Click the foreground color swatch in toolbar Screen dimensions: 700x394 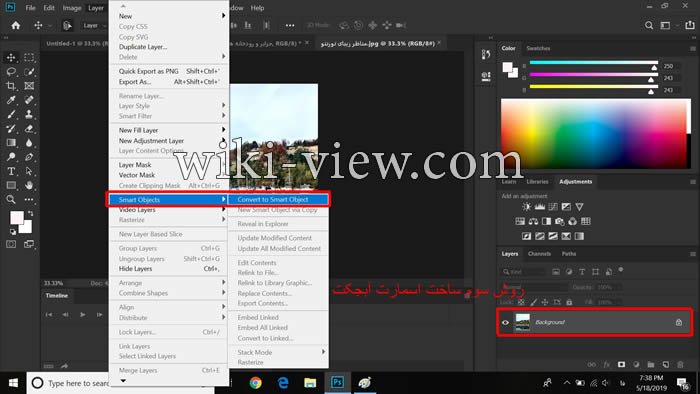[17, 218]
